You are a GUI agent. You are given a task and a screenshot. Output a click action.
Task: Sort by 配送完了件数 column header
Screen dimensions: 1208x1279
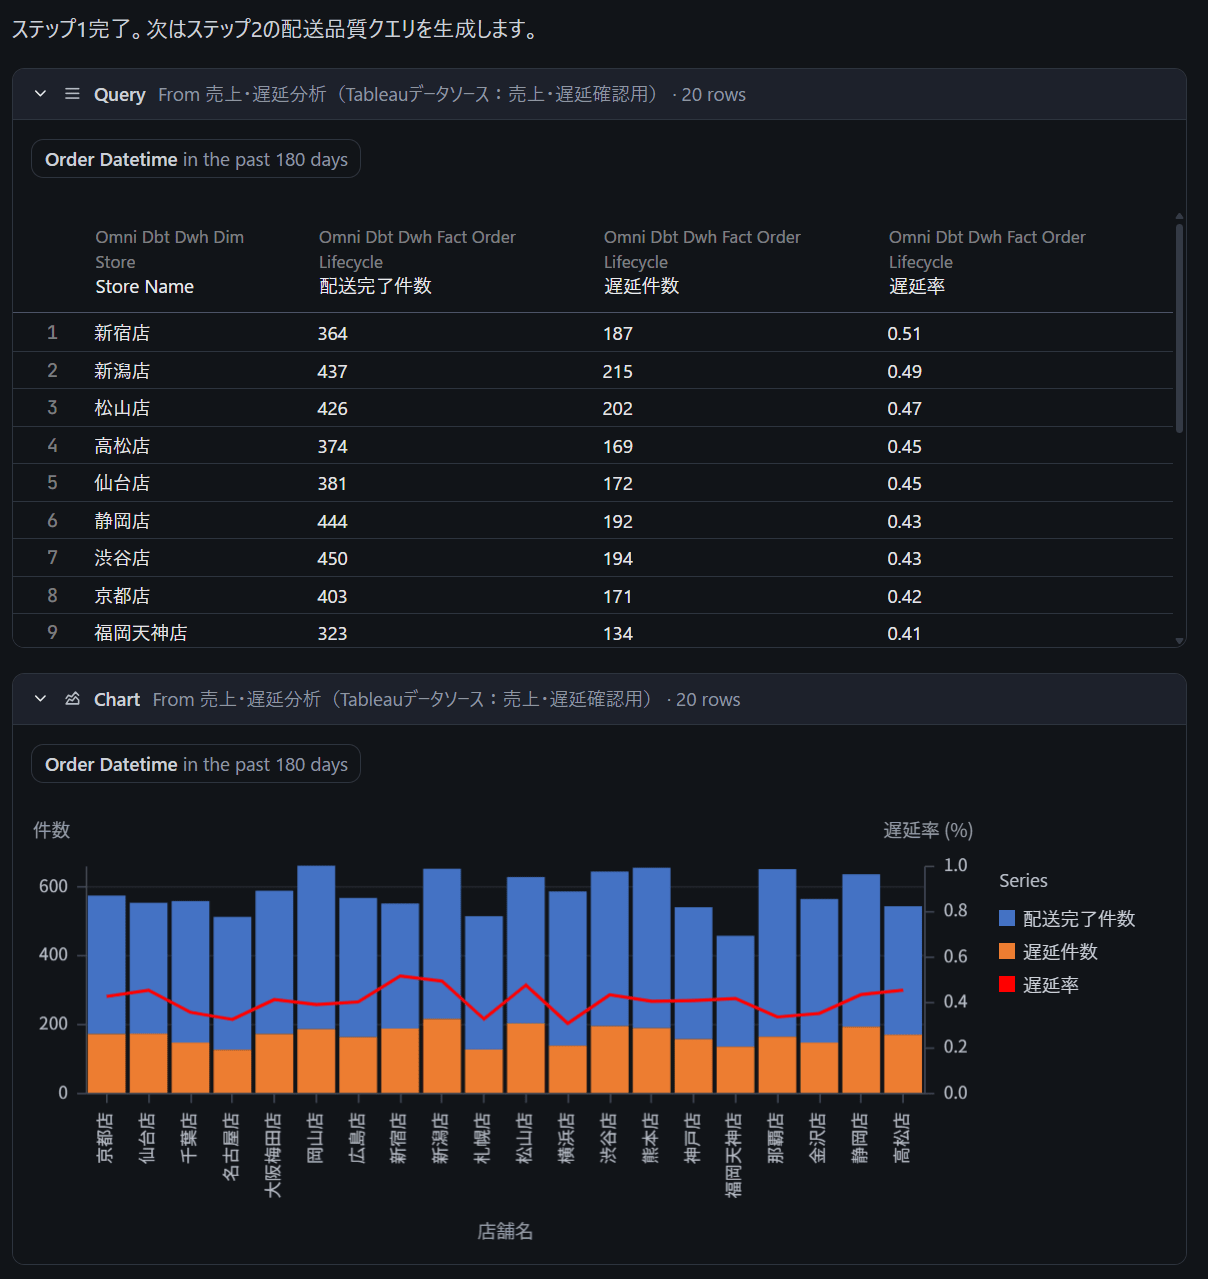coord(375,287)
